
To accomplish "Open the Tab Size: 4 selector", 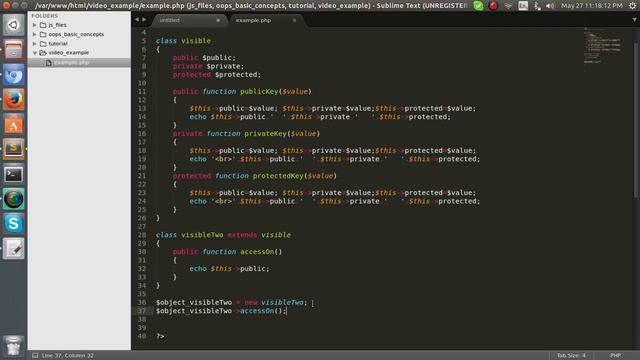I will click(x=571, y=356).
